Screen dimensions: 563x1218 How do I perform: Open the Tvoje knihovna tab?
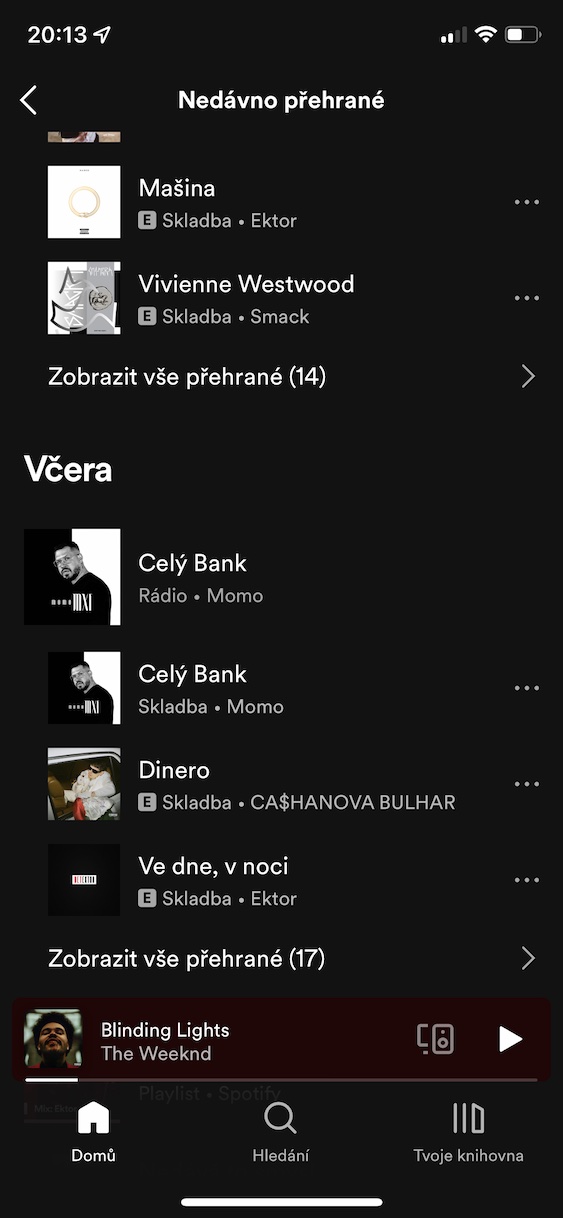(468, 1132)
